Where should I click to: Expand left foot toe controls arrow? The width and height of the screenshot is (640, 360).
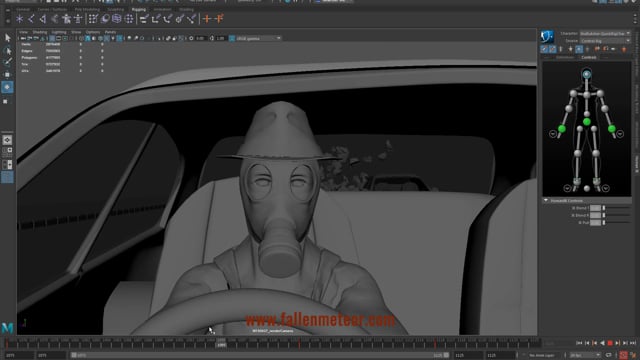pos(606,188)
